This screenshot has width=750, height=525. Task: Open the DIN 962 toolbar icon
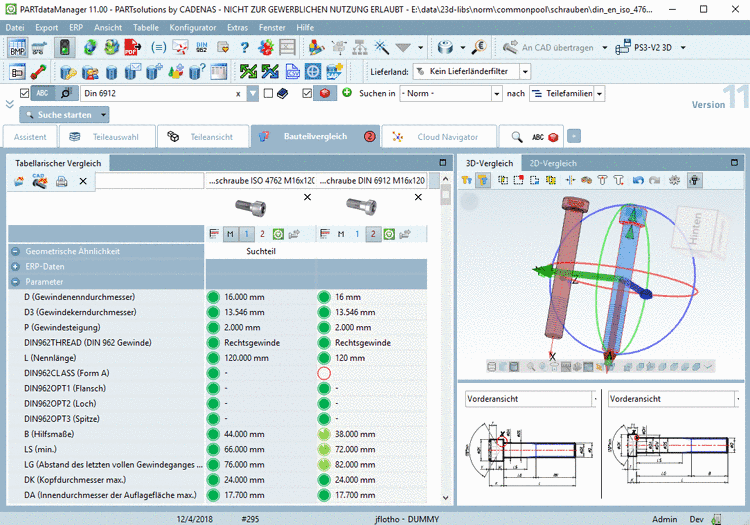pyautogui.click(x=202, y=47)
